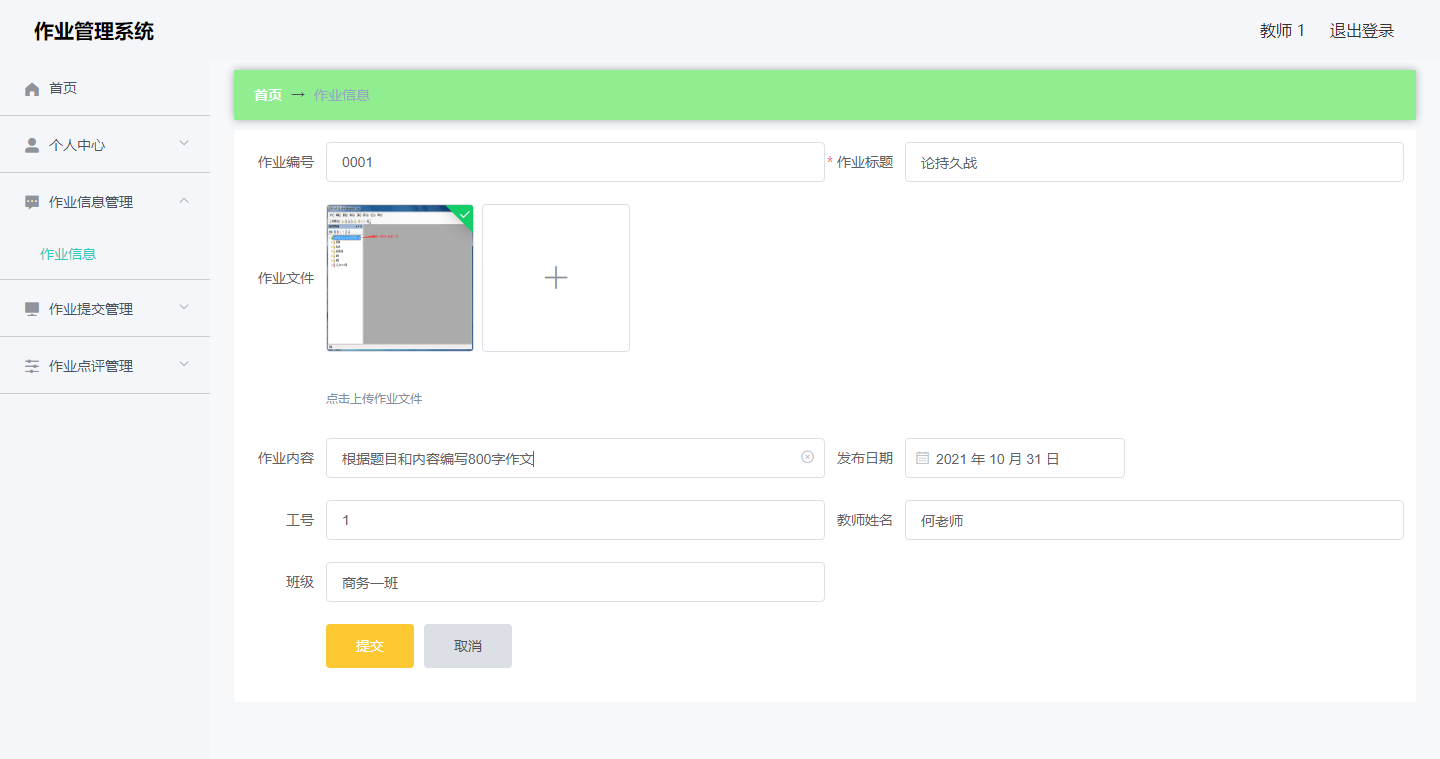Open the 作业点评管理 sidebar menu
1440x759 pixels.
(x=105, y=366)
